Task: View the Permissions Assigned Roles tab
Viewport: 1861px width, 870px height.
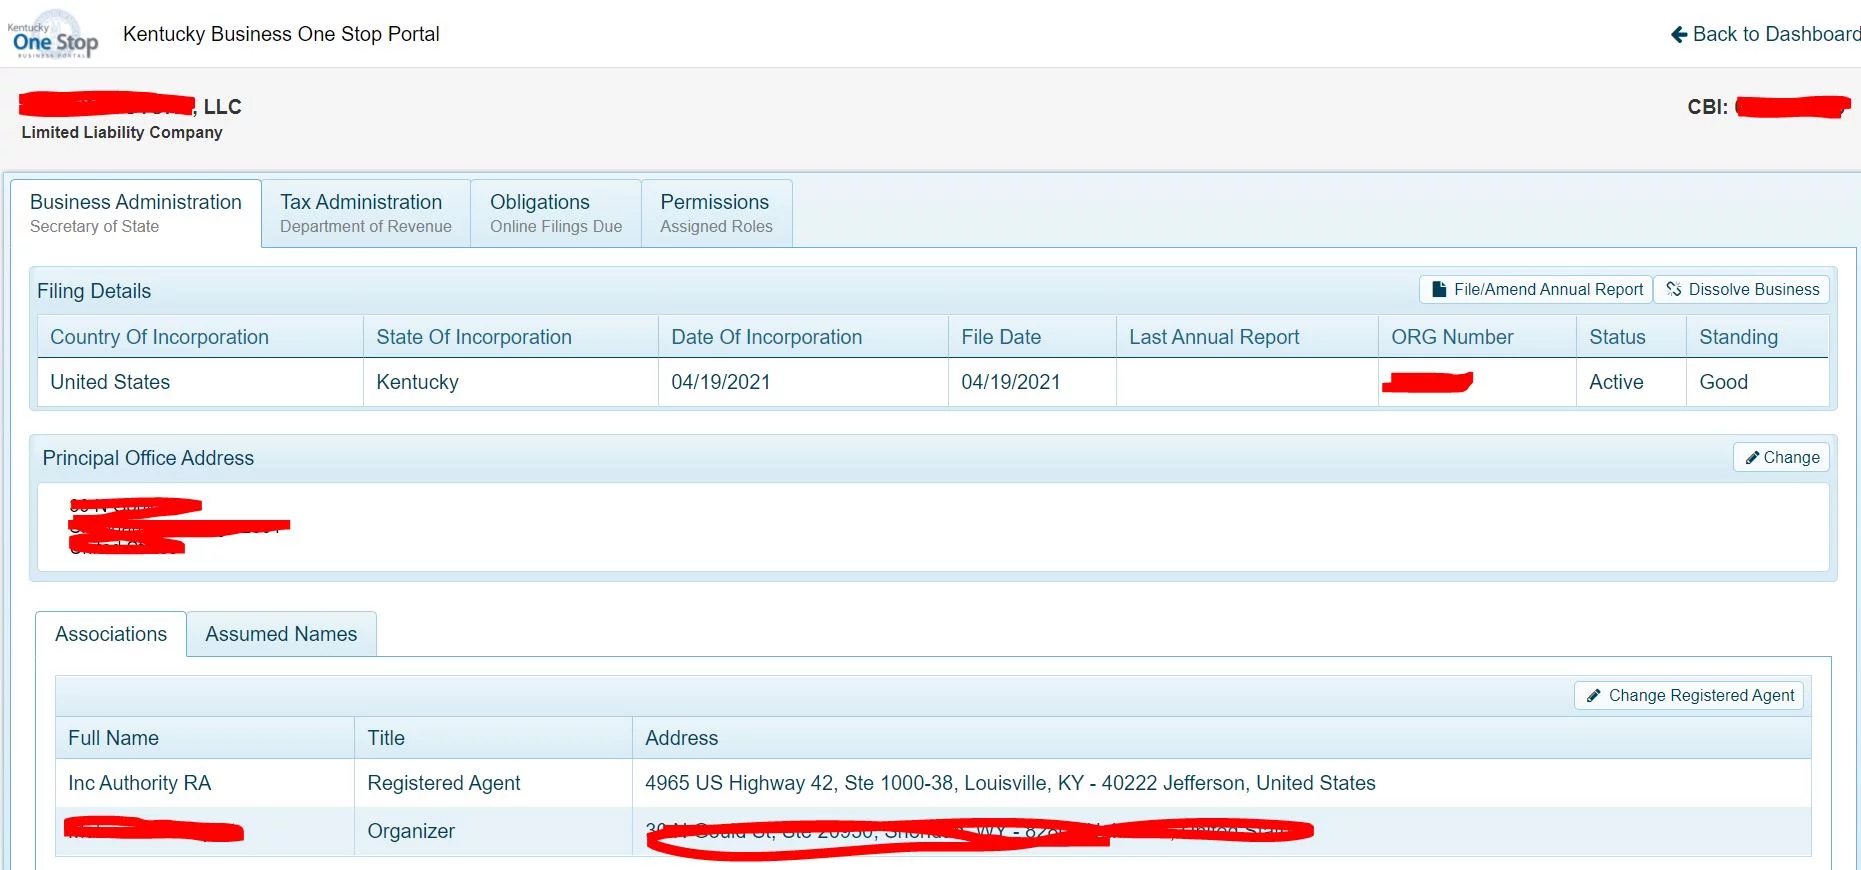Action: pyautogui.click(x=716, y=213)
